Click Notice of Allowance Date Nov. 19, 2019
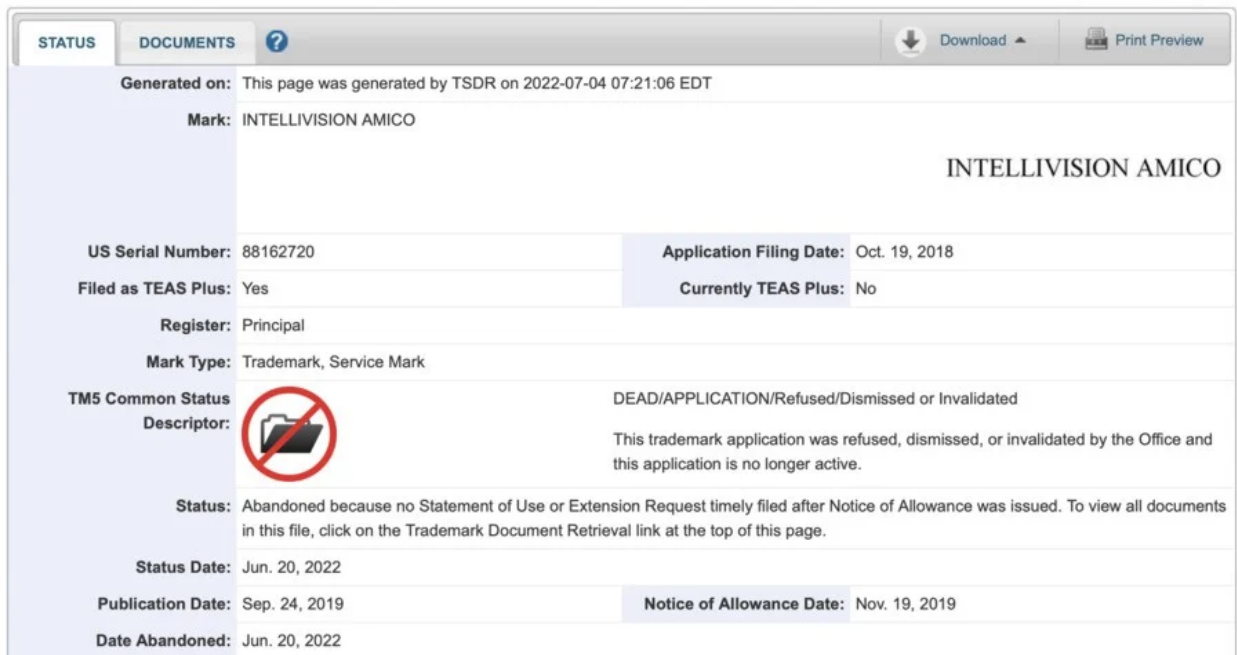The height and width of the screenshot is (655, 1237). (x=906, y=604)
